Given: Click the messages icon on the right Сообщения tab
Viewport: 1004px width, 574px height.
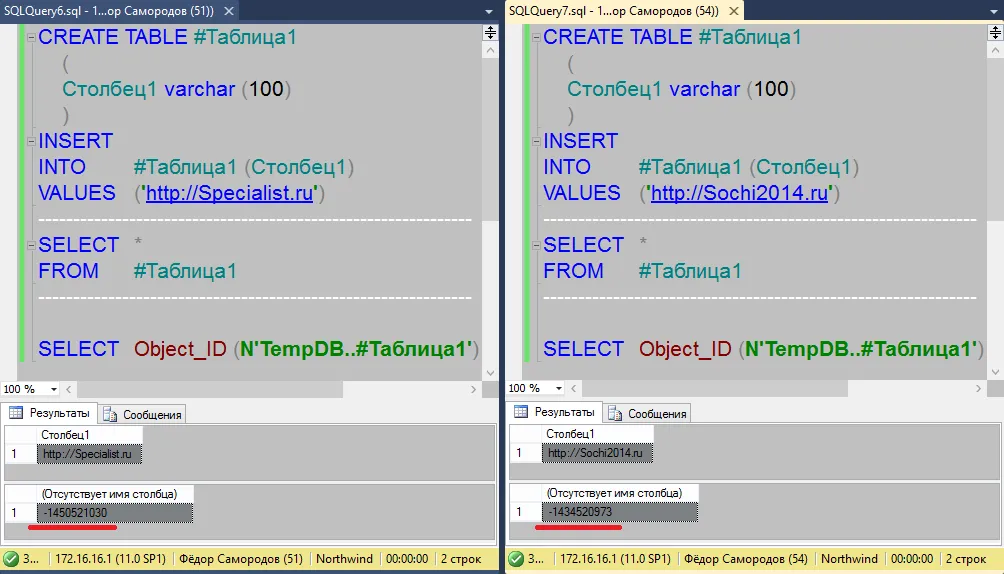Looking at the screenshot, I should [x=615, y=414].
